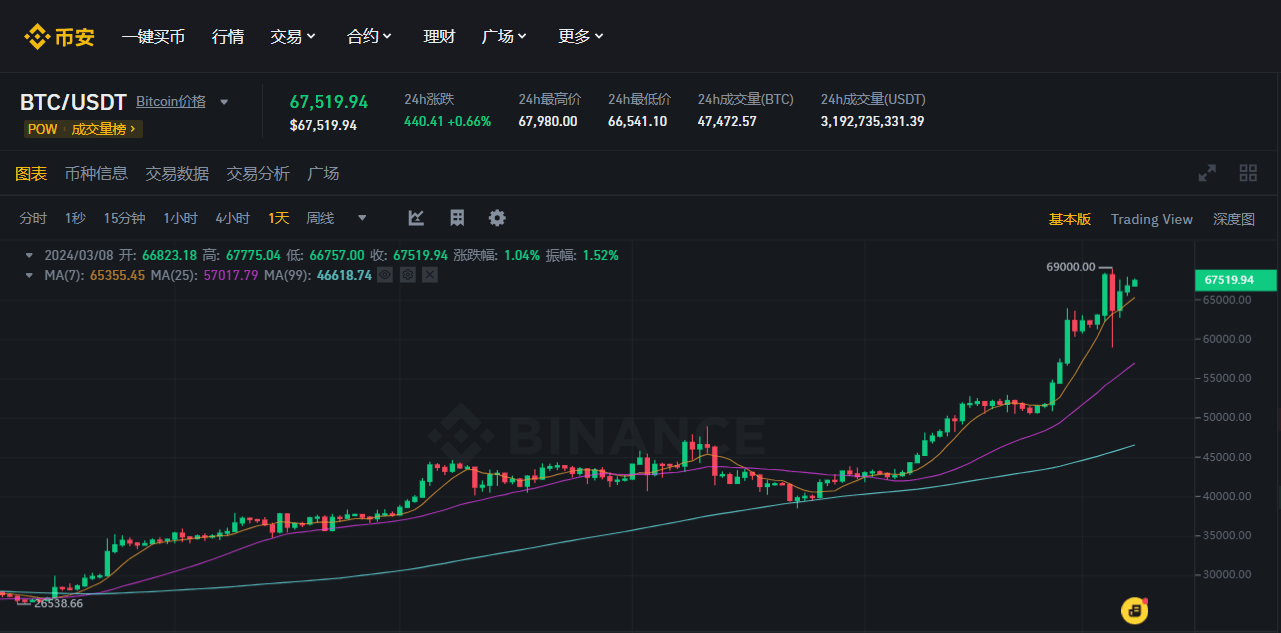1281x633 pixels.
Task: Open MA indicator settings gear
Action: click(x=407, y=274)
